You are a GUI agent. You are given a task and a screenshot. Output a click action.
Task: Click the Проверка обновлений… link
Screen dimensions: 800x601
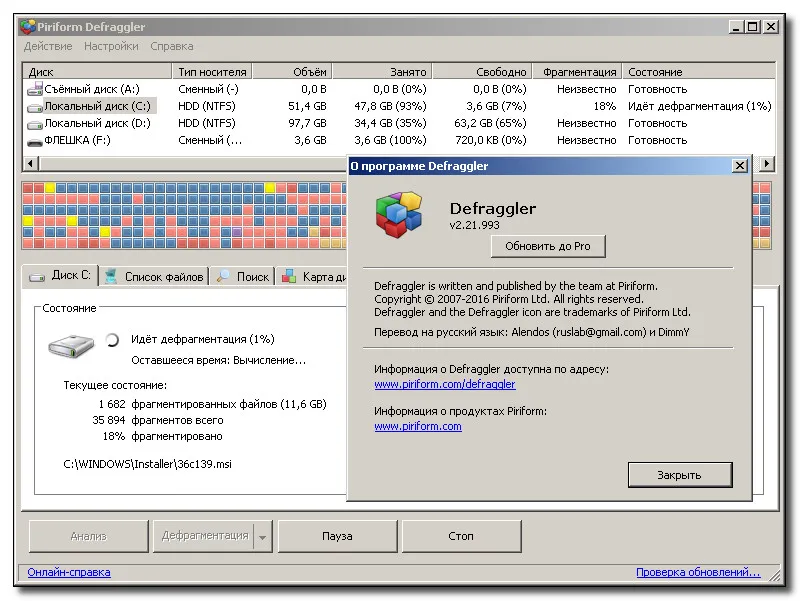[x=698, y=572]
